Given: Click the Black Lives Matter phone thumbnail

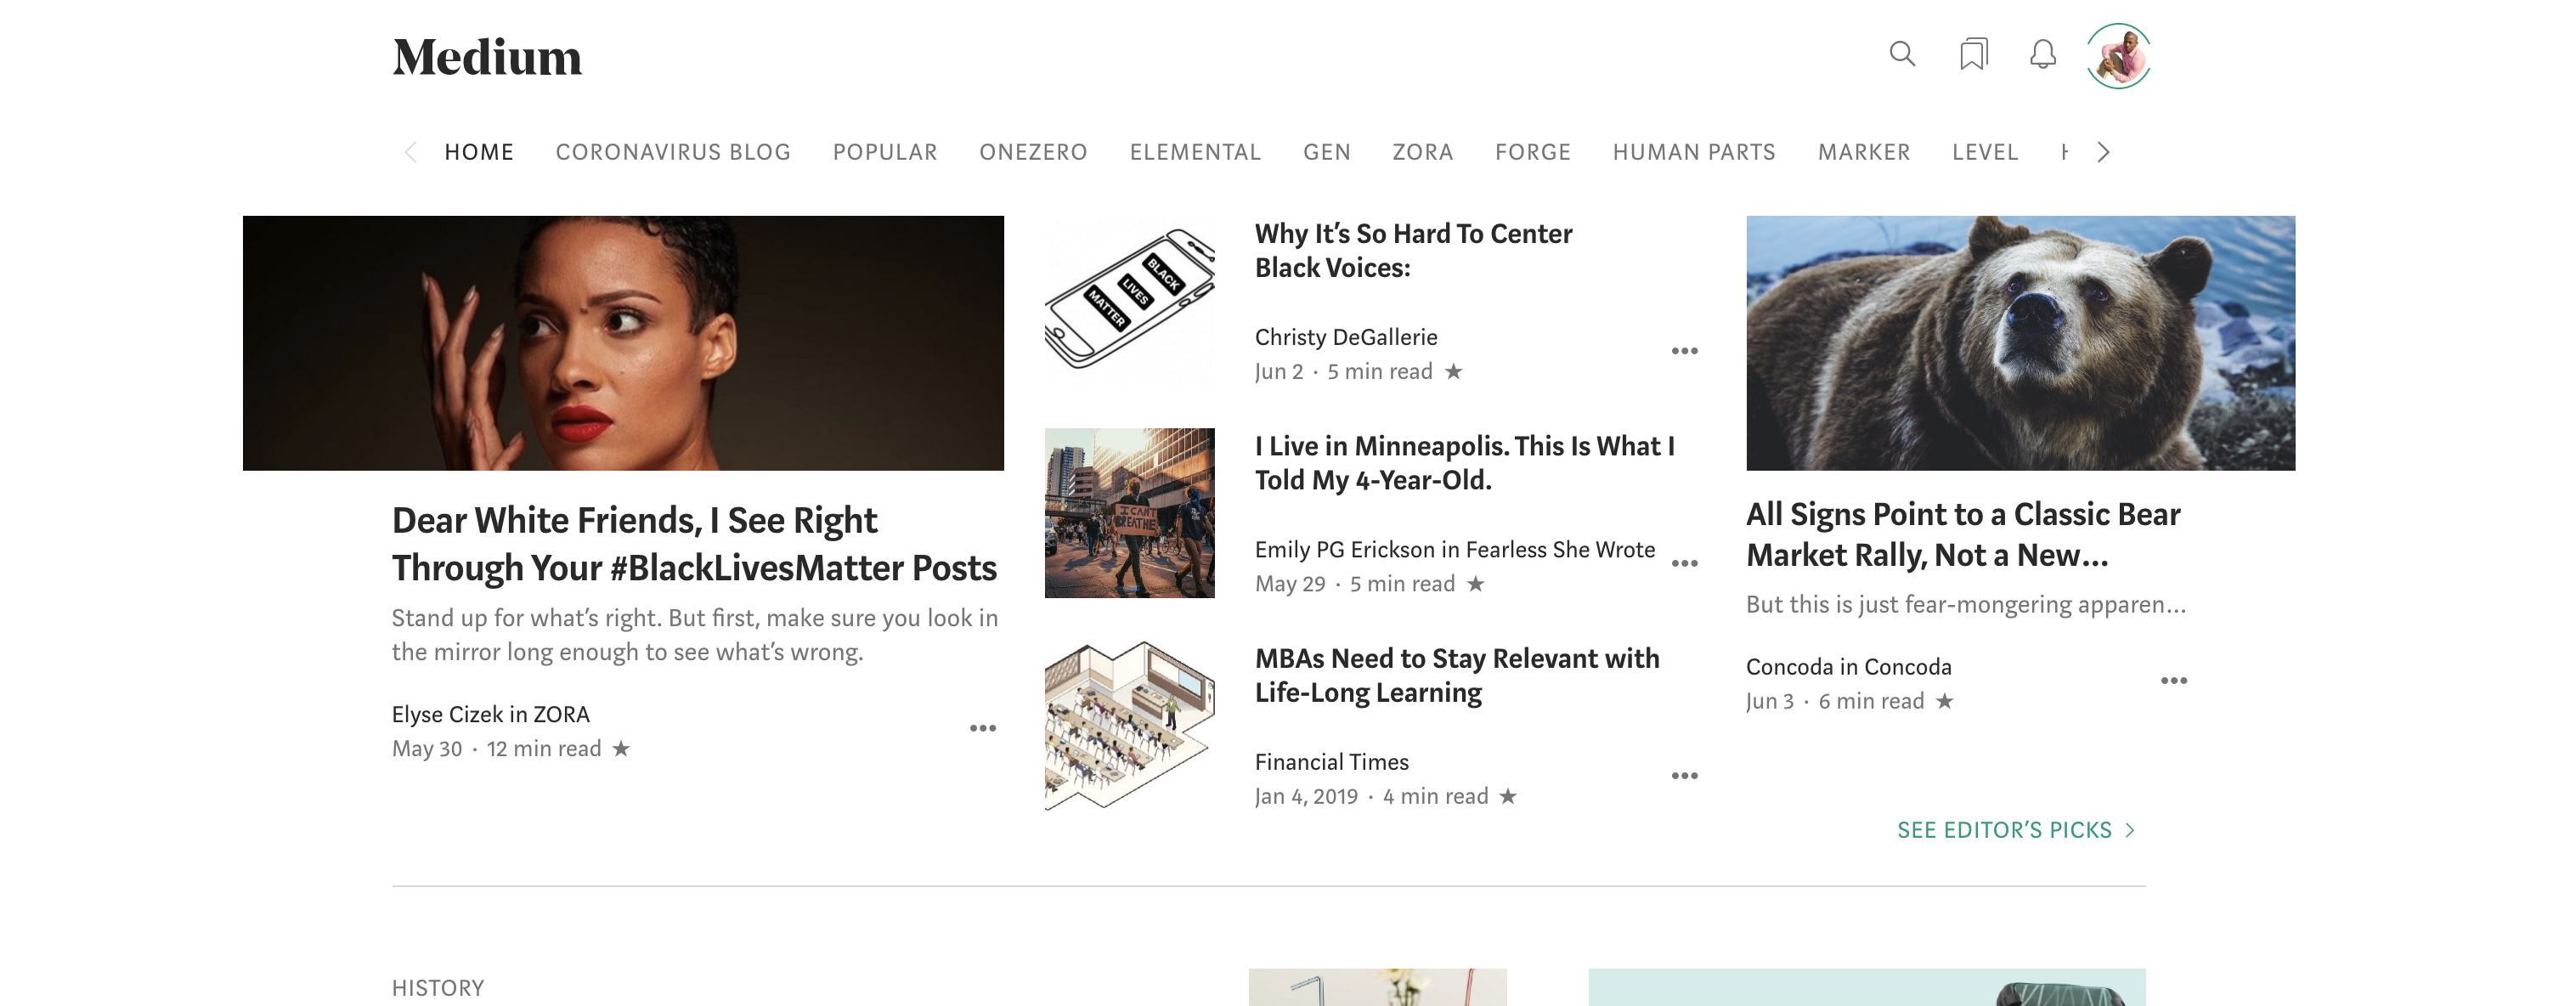Looking at the screenshot, I should pyautogui.click(x=1129, y=301).
